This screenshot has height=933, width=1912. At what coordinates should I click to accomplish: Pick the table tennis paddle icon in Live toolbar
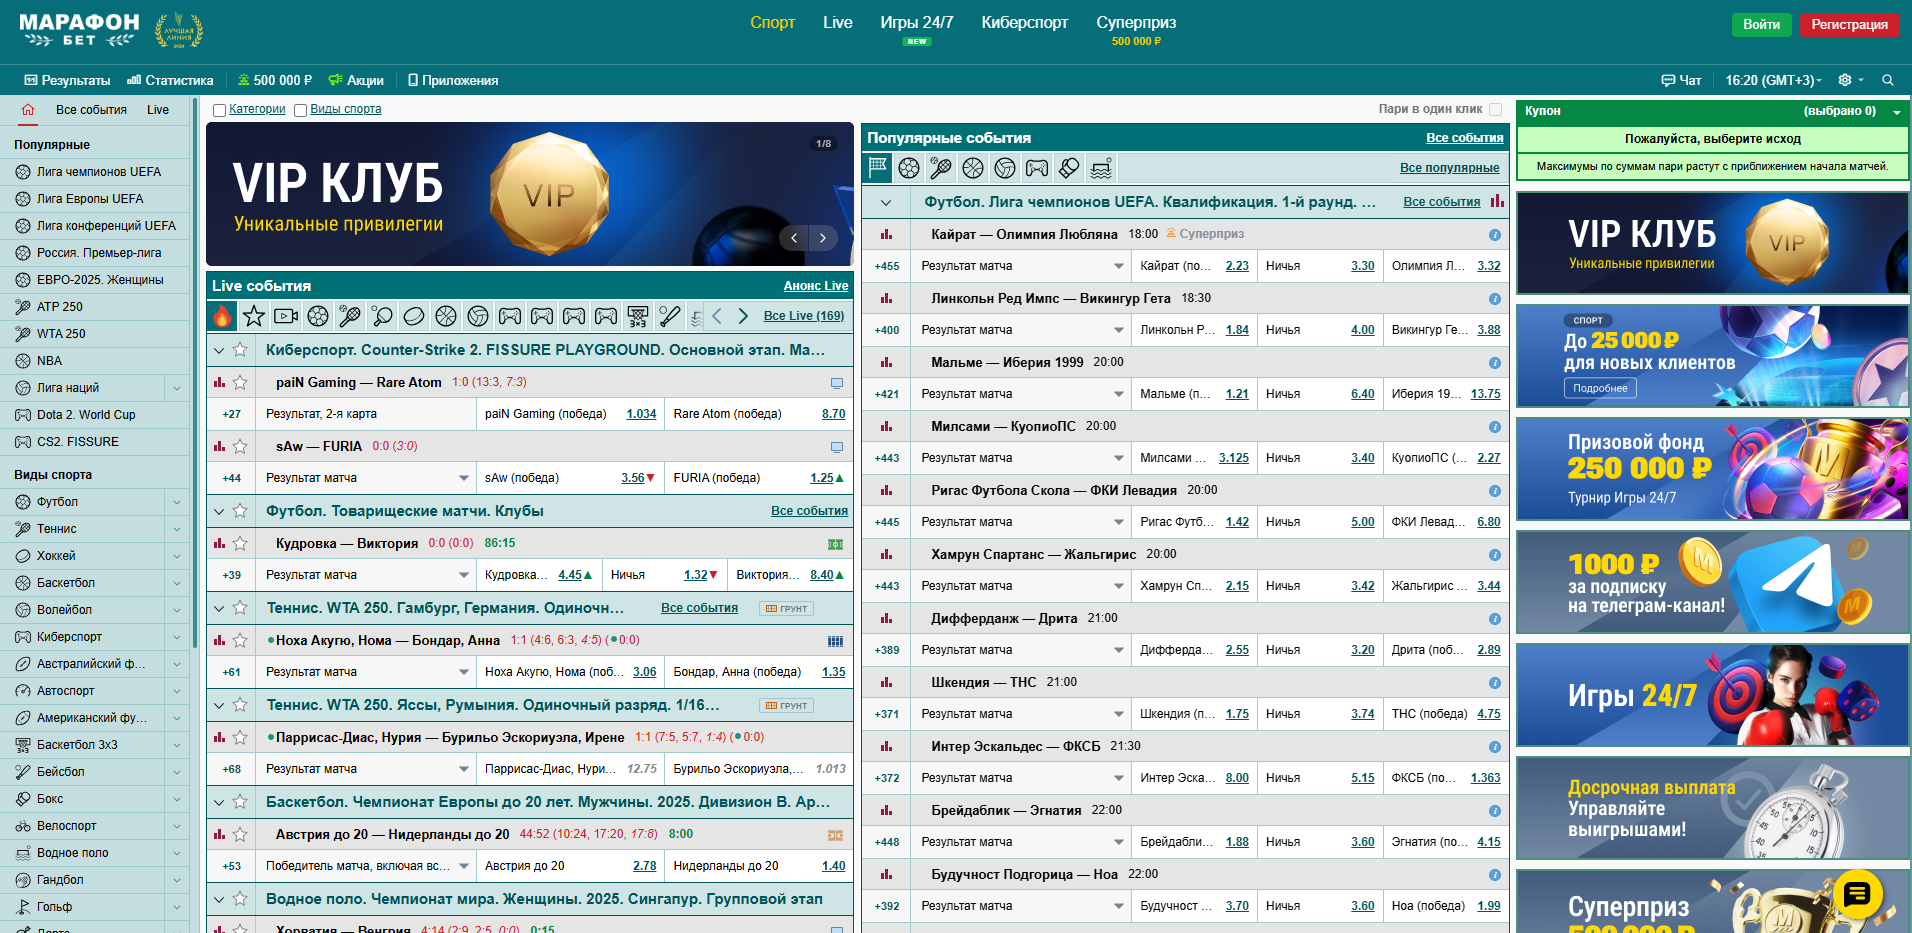pyautogui.click(x=382, y=316)
